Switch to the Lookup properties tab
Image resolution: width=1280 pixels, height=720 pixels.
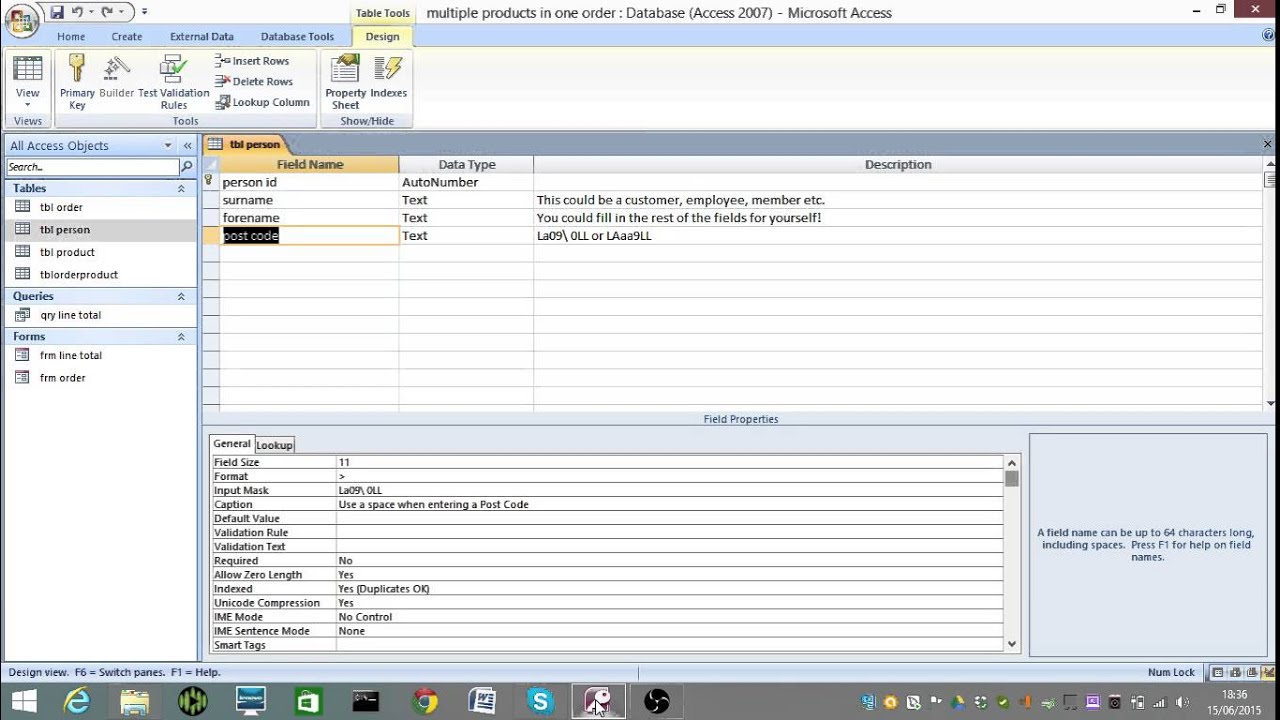click(275, 445)
